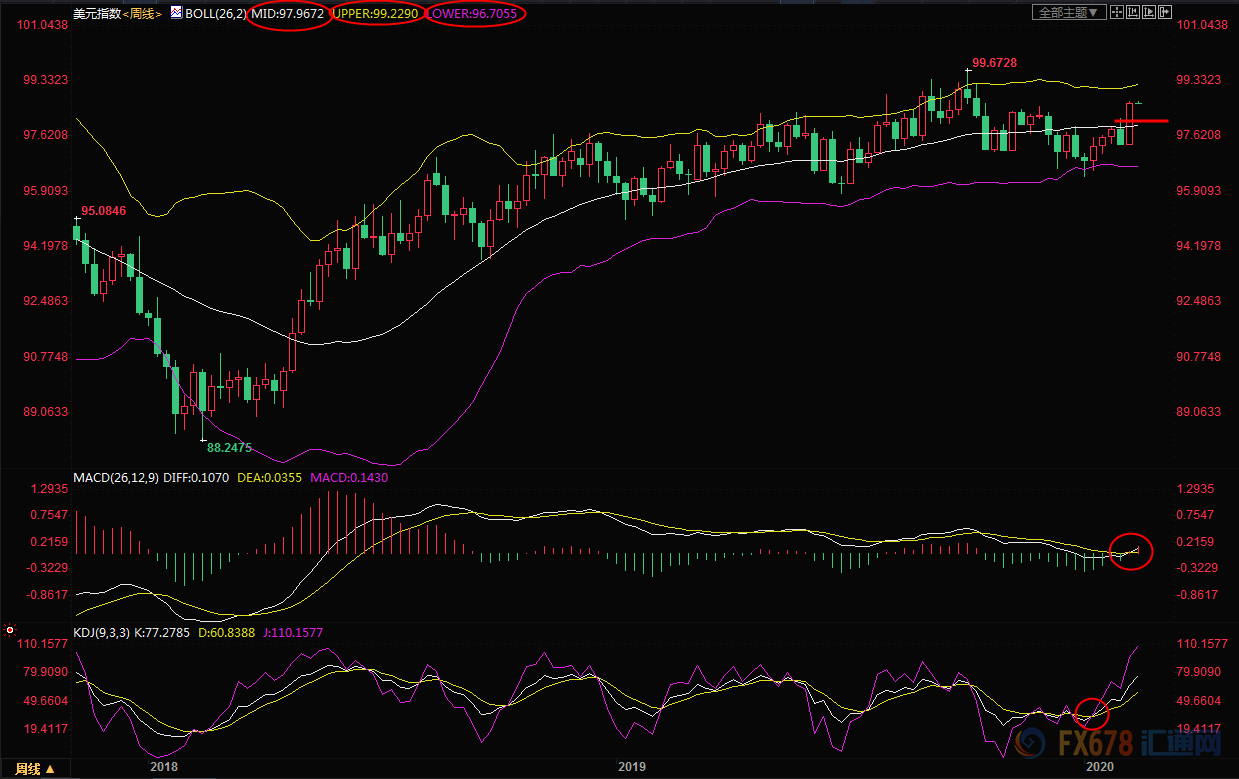Viewport: 1239px width, 779px height.
Task: Click the 2019 marker on the time axis
Action: (x=632, y=767)
